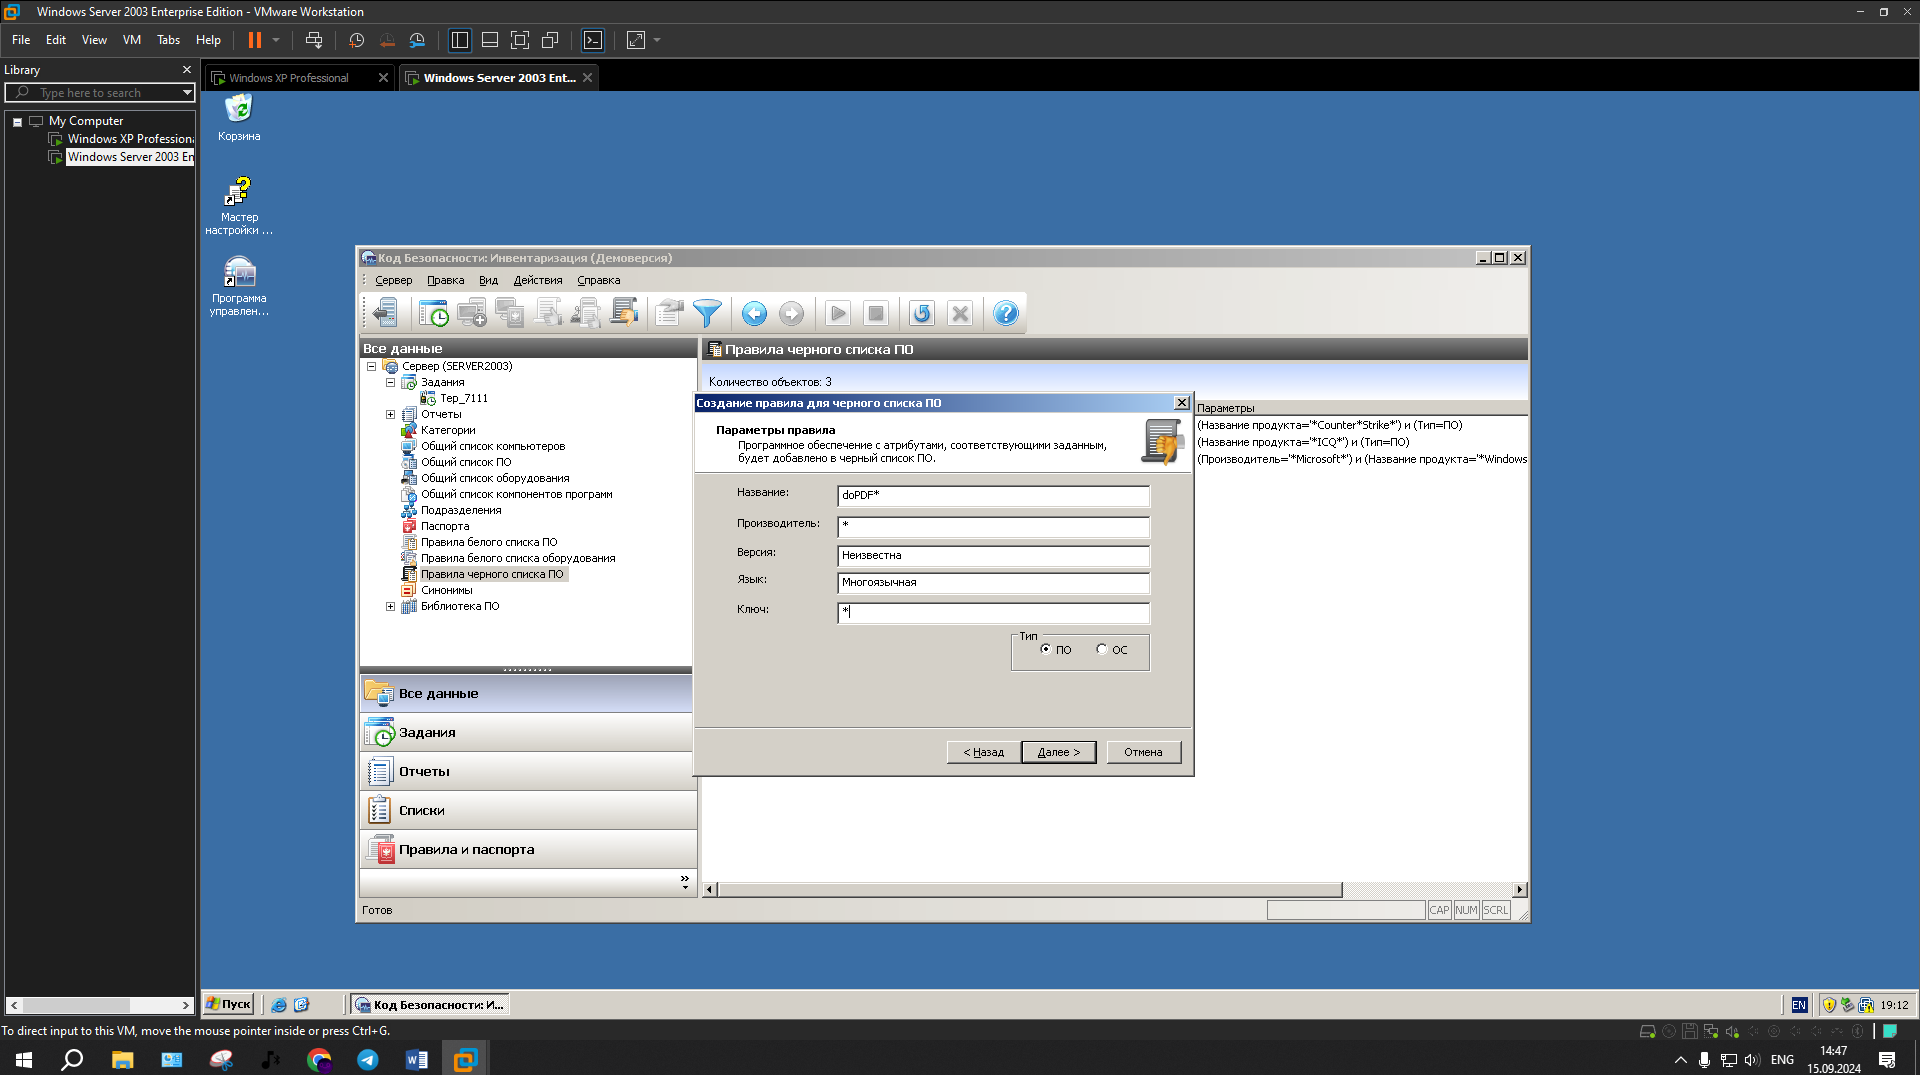Screen dimensions: 1920x1075
Task: Click the blue funnel filter icon
Action: [707, 314]
